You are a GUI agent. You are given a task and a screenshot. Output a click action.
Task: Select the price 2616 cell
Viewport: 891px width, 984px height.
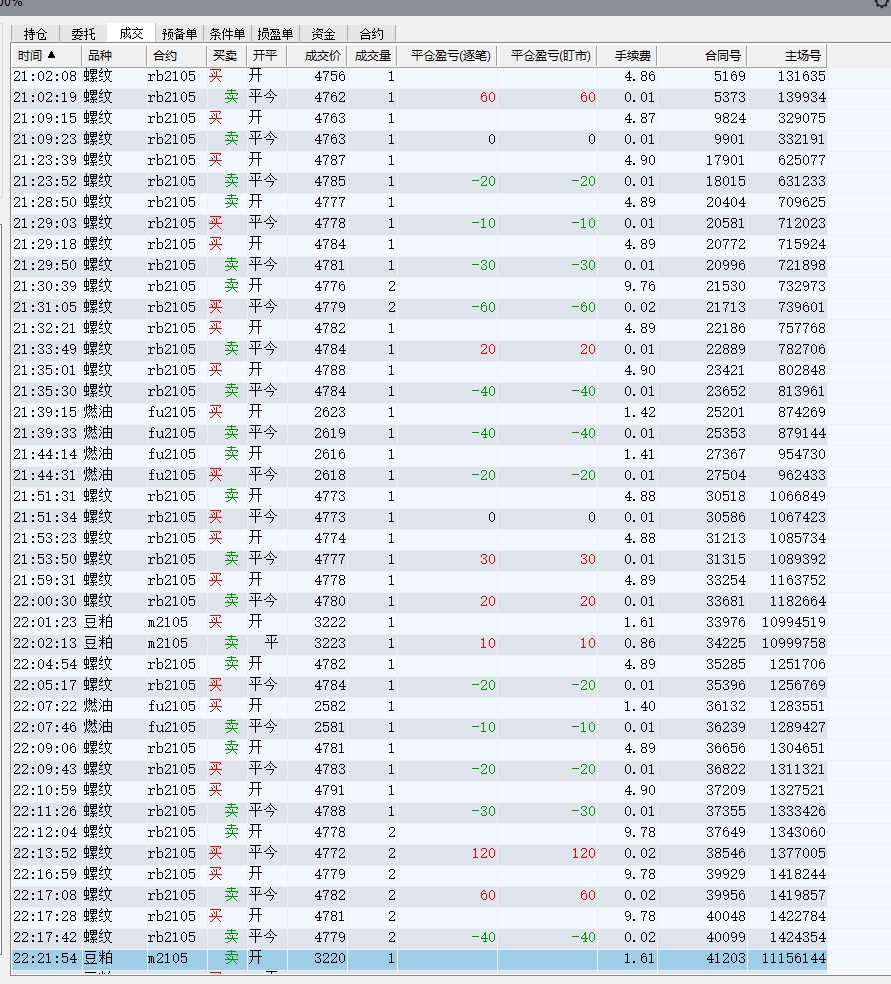pos(330,455)
